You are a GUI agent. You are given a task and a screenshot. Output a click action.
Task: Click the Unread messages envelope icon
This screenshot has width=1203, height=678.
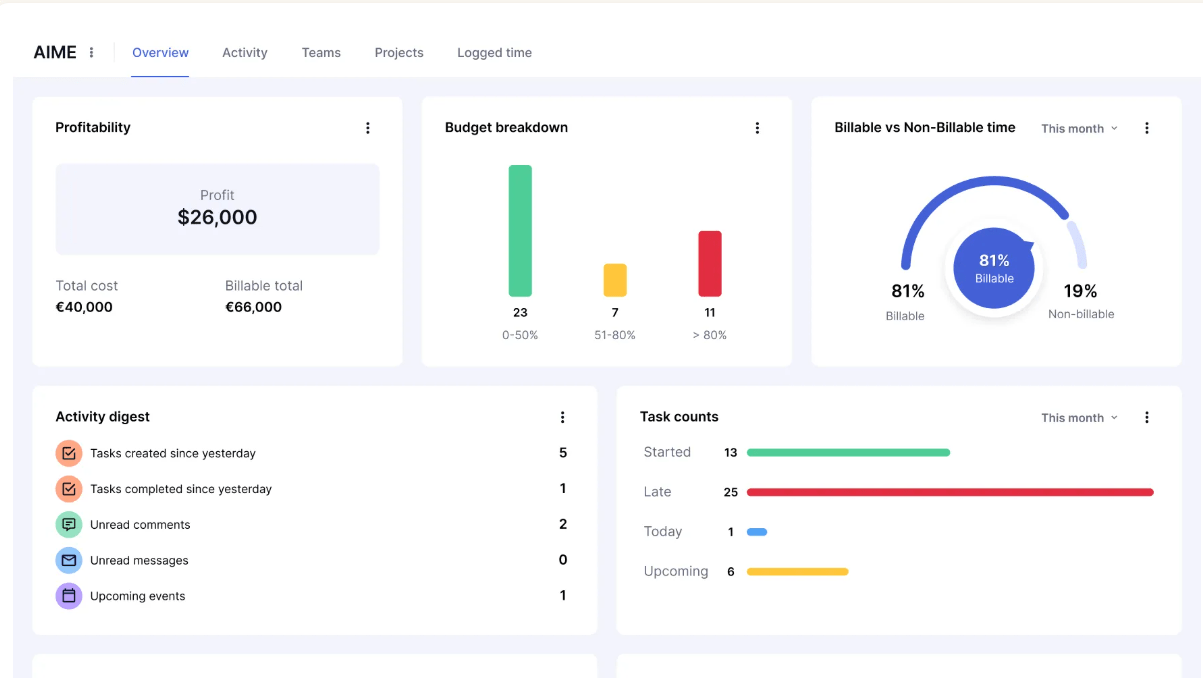pyautogui.click(x=69, y=561)
